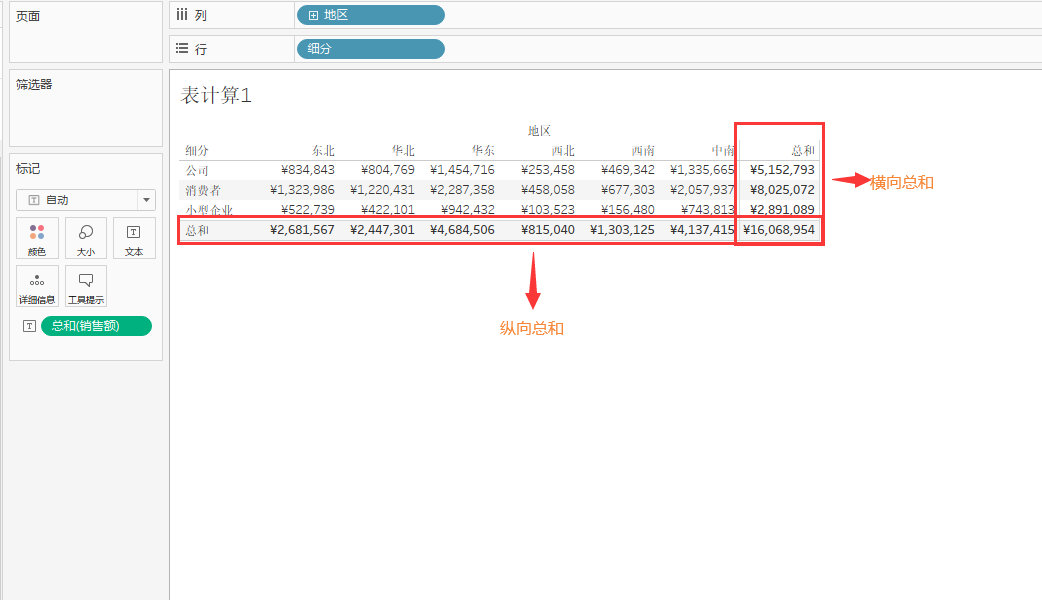This screenshot has width=1042, height=600.
Task: Select the 细分 pill on rows shelf
Action: click(370, 49)
